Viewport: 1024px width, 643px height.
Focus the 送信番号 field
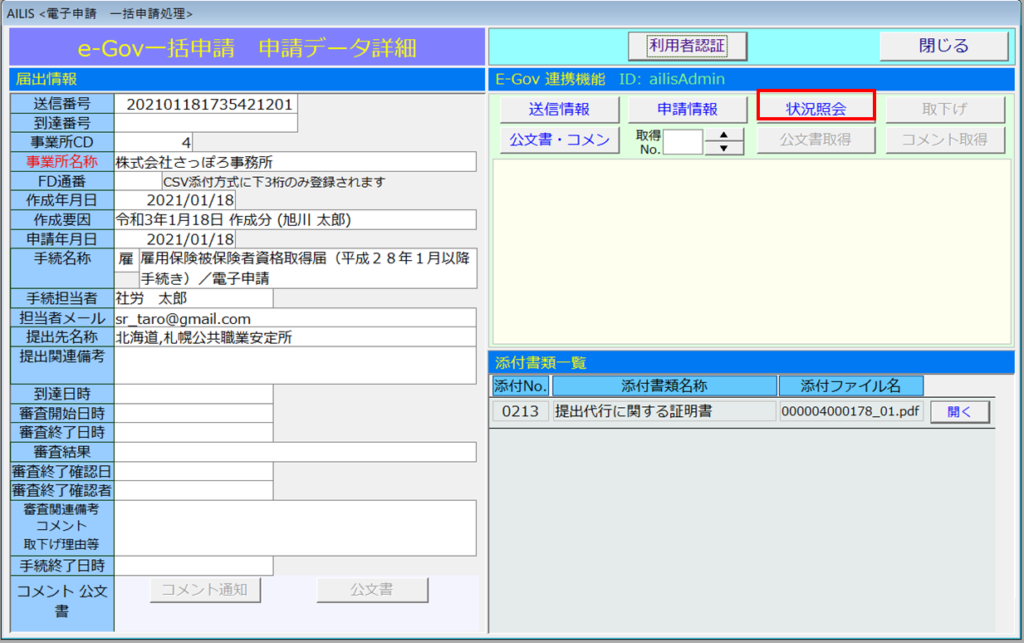(206, 104)
